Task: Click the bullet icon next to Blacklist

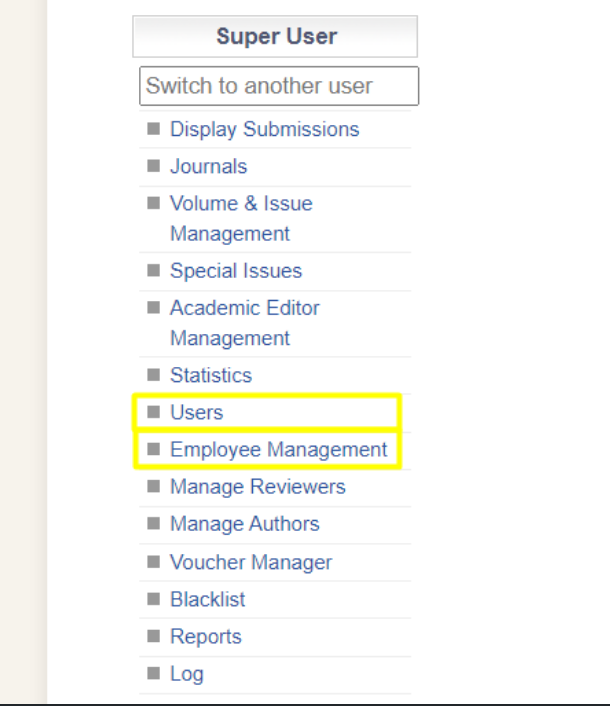Action: pos(154,599)
